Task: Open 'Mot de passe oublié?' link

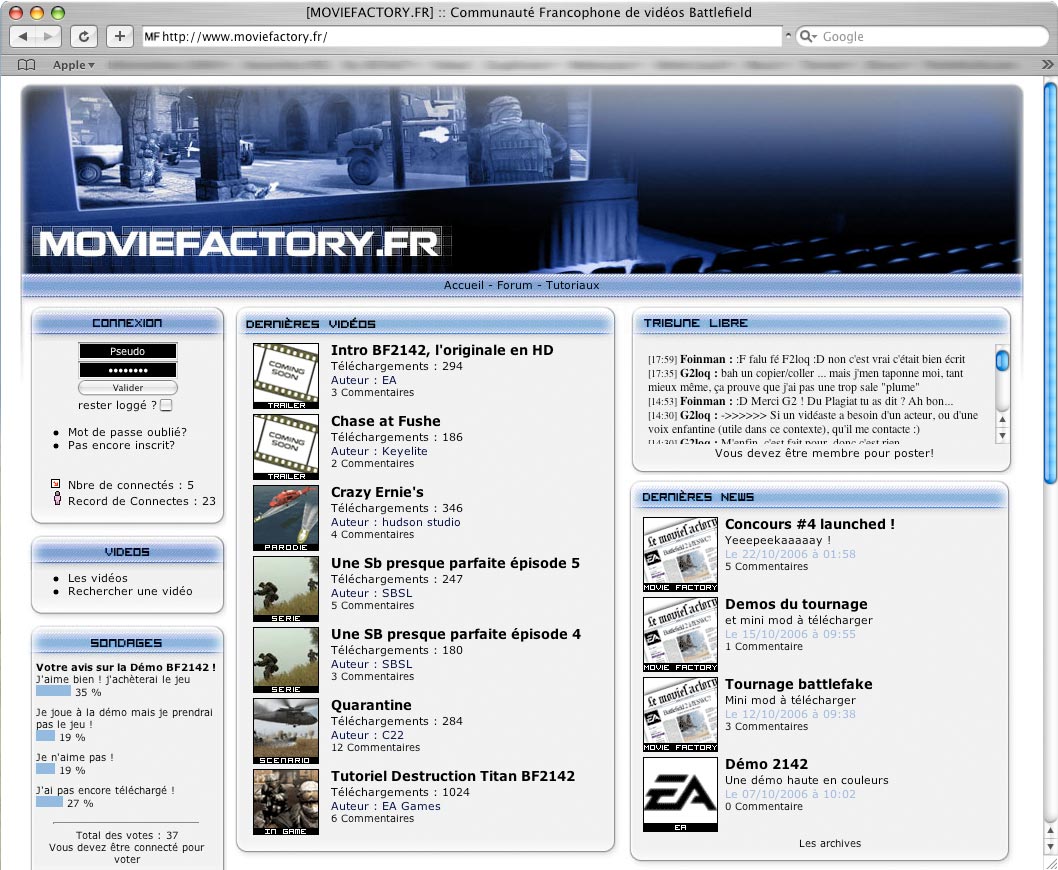Action: [127, 432]
